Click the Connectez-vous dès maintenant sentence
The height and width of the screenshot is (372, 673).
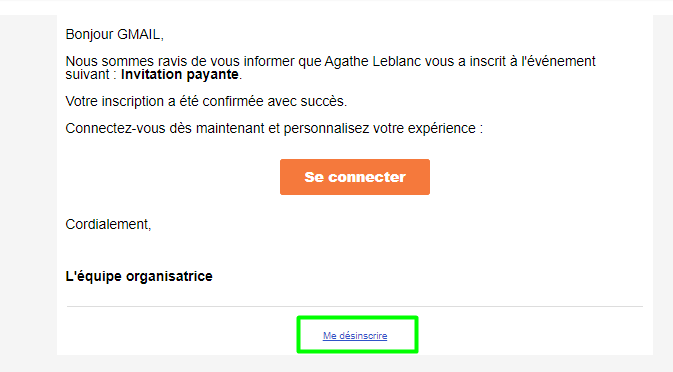pyautogui.click(x=274, y=128)
